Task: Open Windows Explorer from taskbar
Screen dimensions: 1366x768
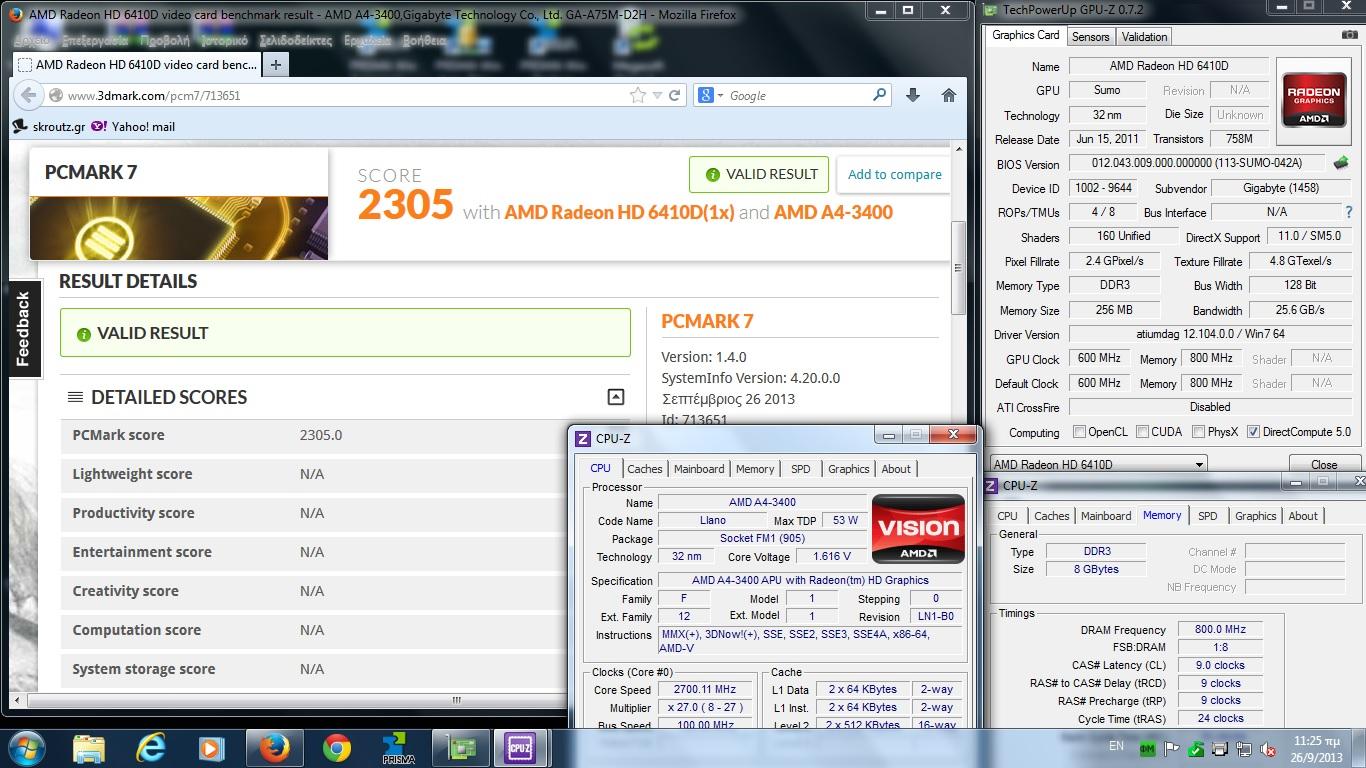Action: coord(89,748)
